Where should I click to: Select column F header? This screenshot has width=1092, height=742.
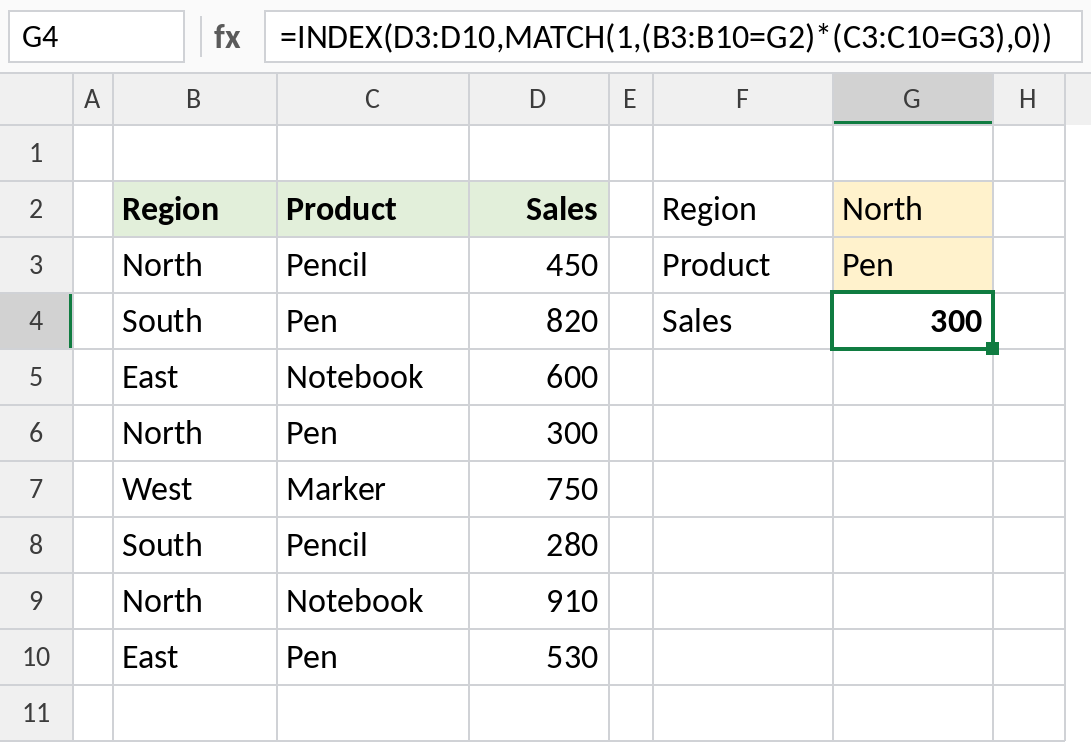click(742, 100)
